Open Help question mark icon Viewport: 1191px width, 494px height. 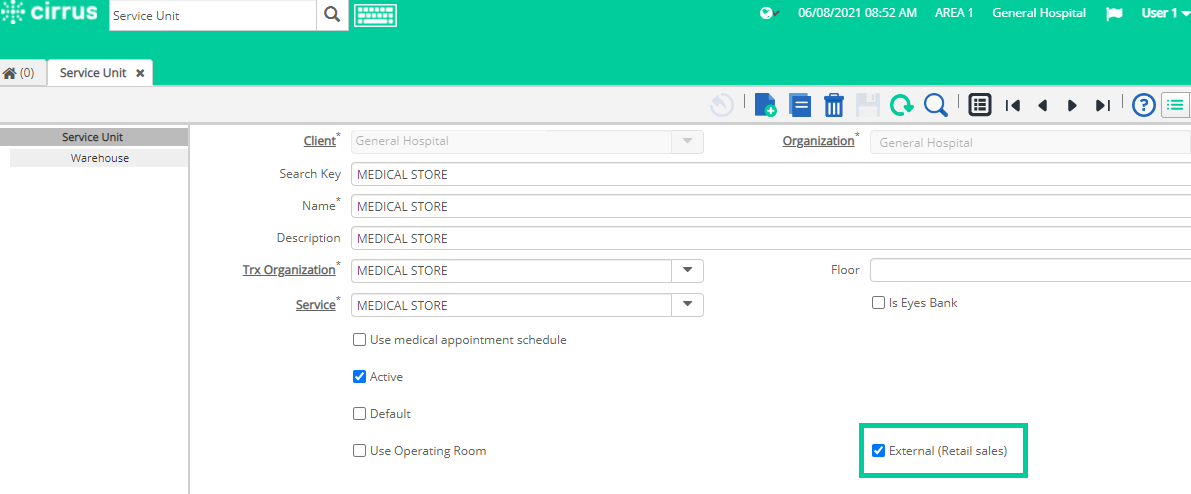click(1143, 105)
